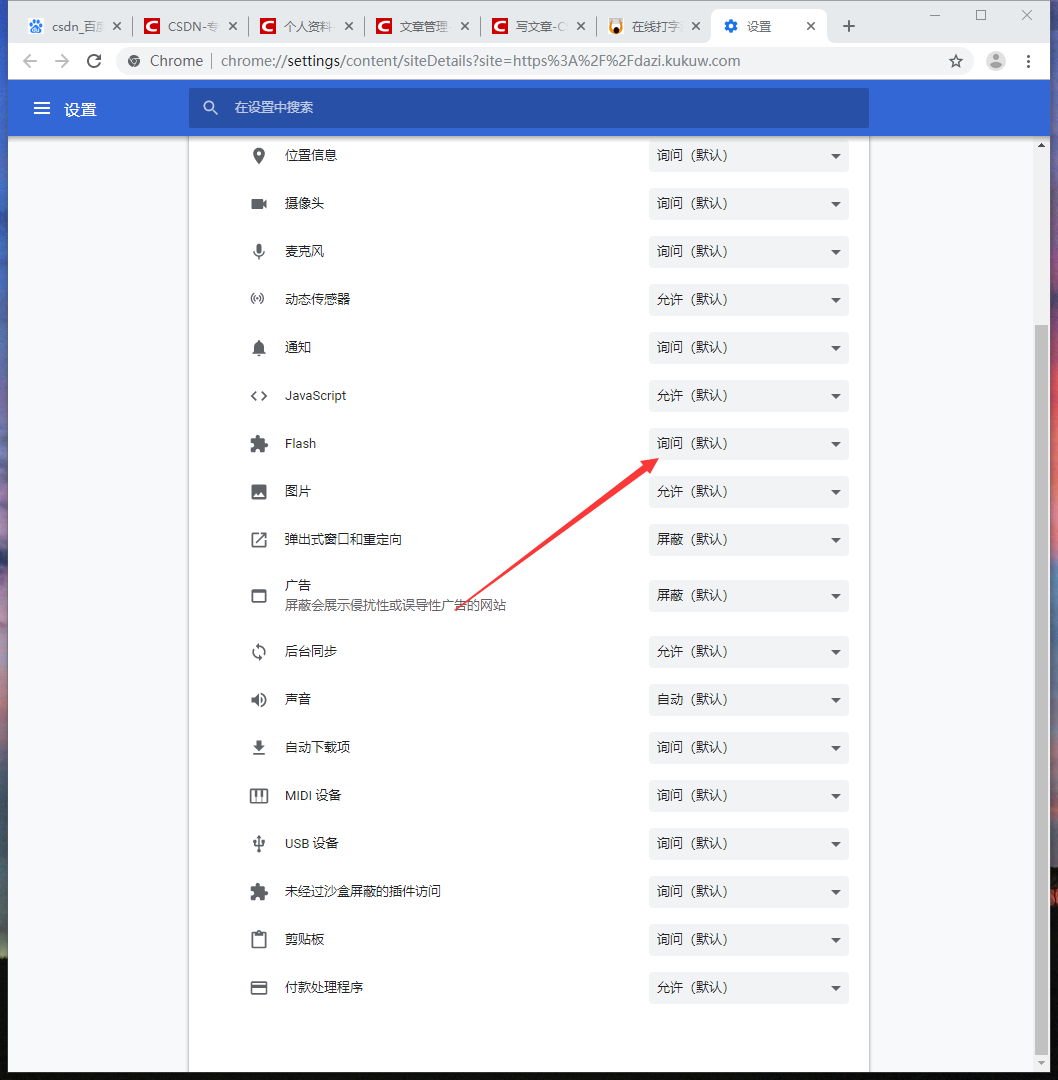Switch to the csdn_百度 tab
Image resolution: width=1058 pixels, height=1080 pixels.
pos(72,27)
